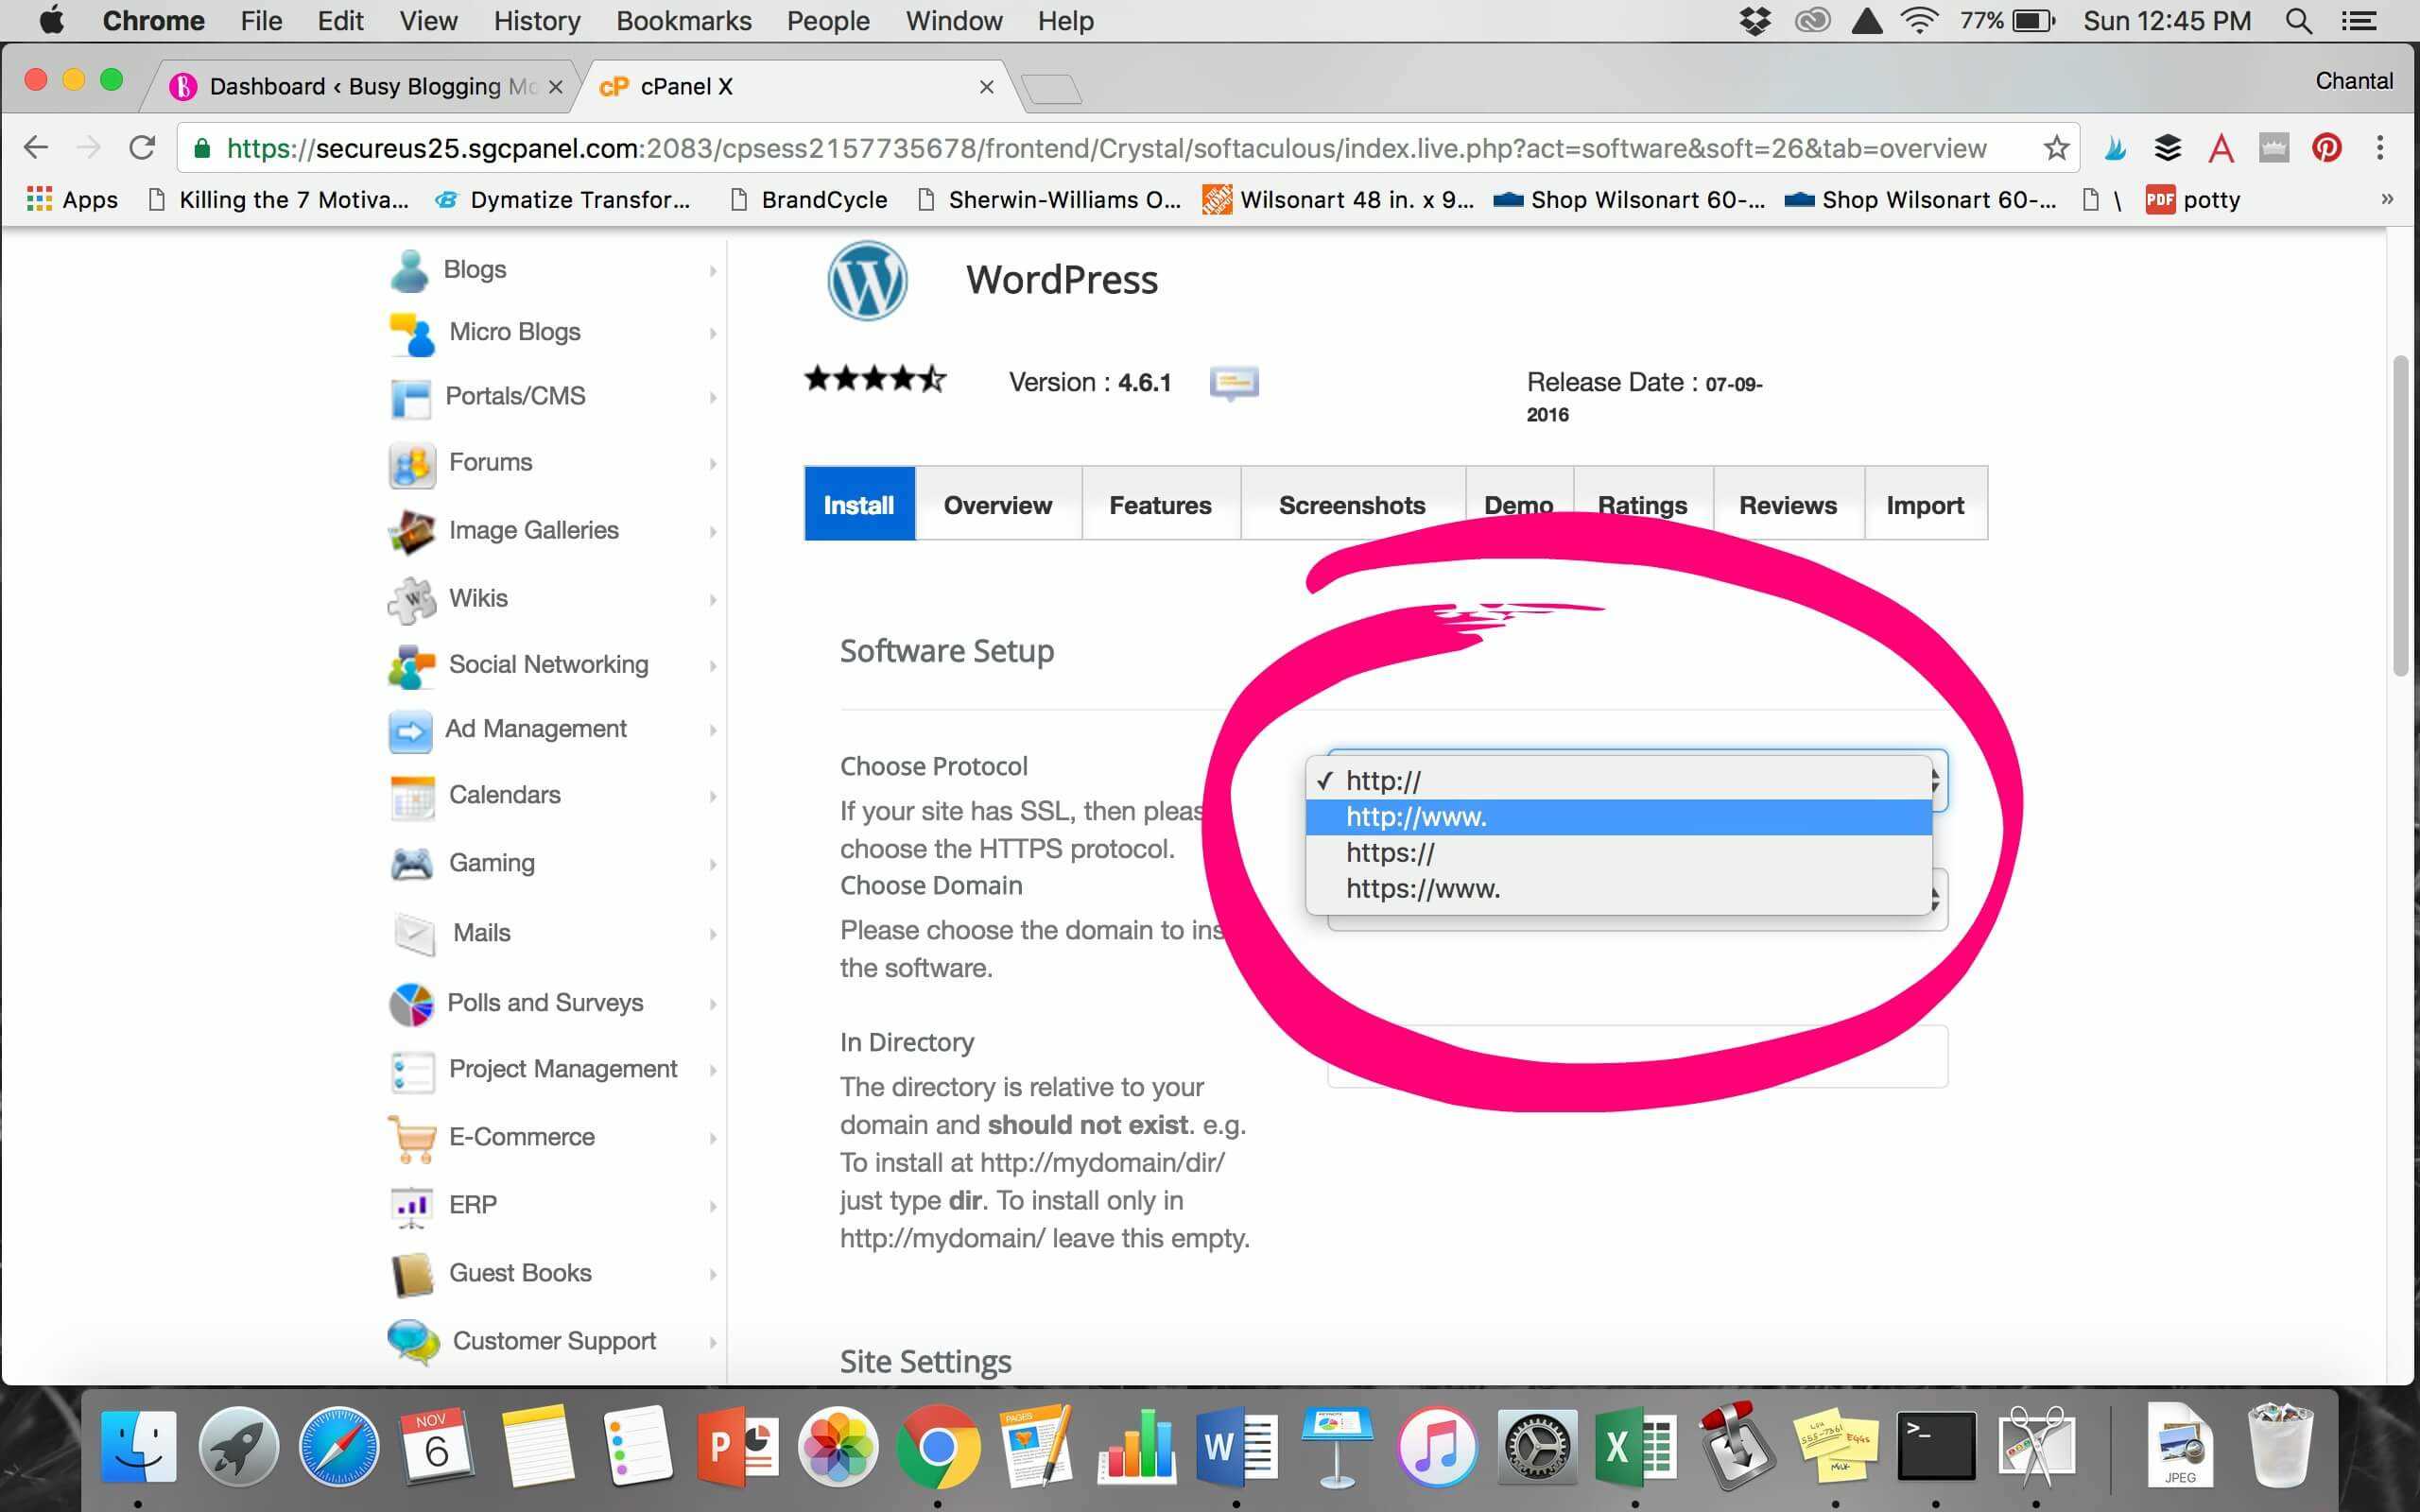
Task: Expand the Blogs submenu arrow
Action: point(713,271)
